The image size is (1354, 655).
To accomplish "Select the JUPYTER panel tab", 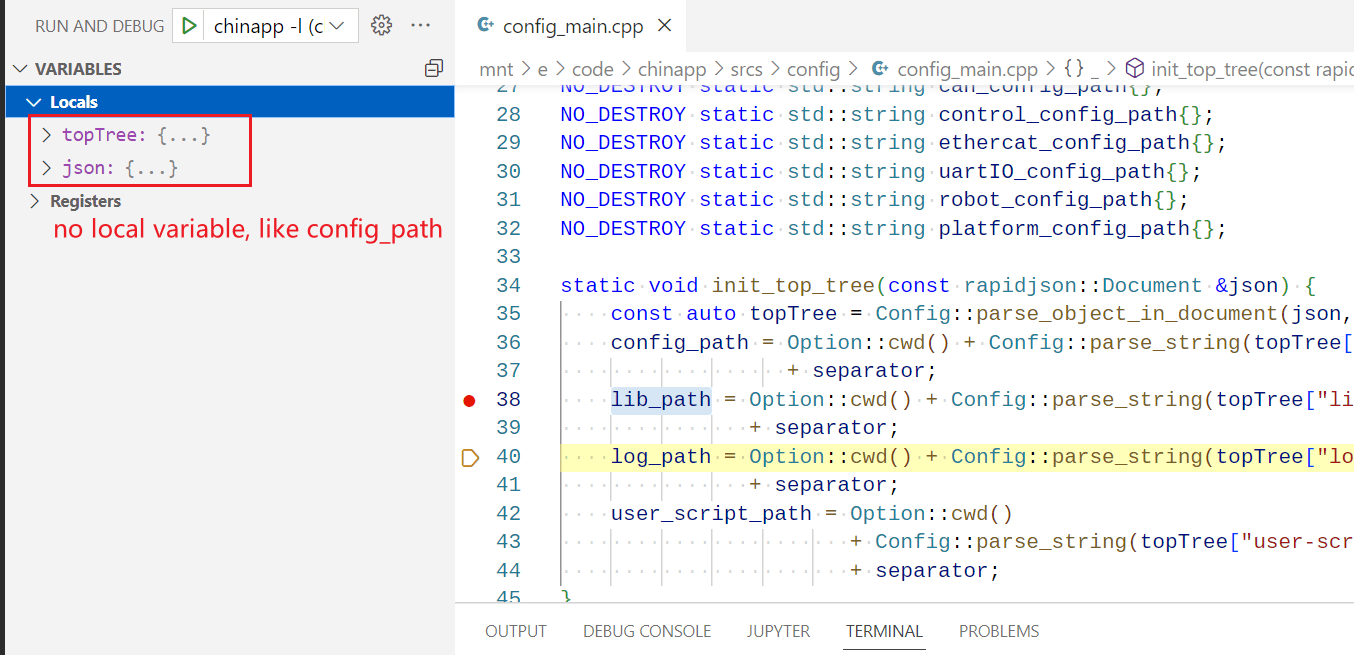I will click(x=779, y=631).
